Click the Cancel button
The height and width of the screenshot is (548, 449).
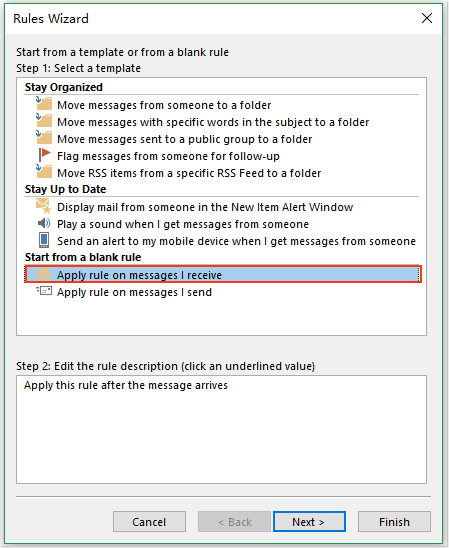pos(149,522)
